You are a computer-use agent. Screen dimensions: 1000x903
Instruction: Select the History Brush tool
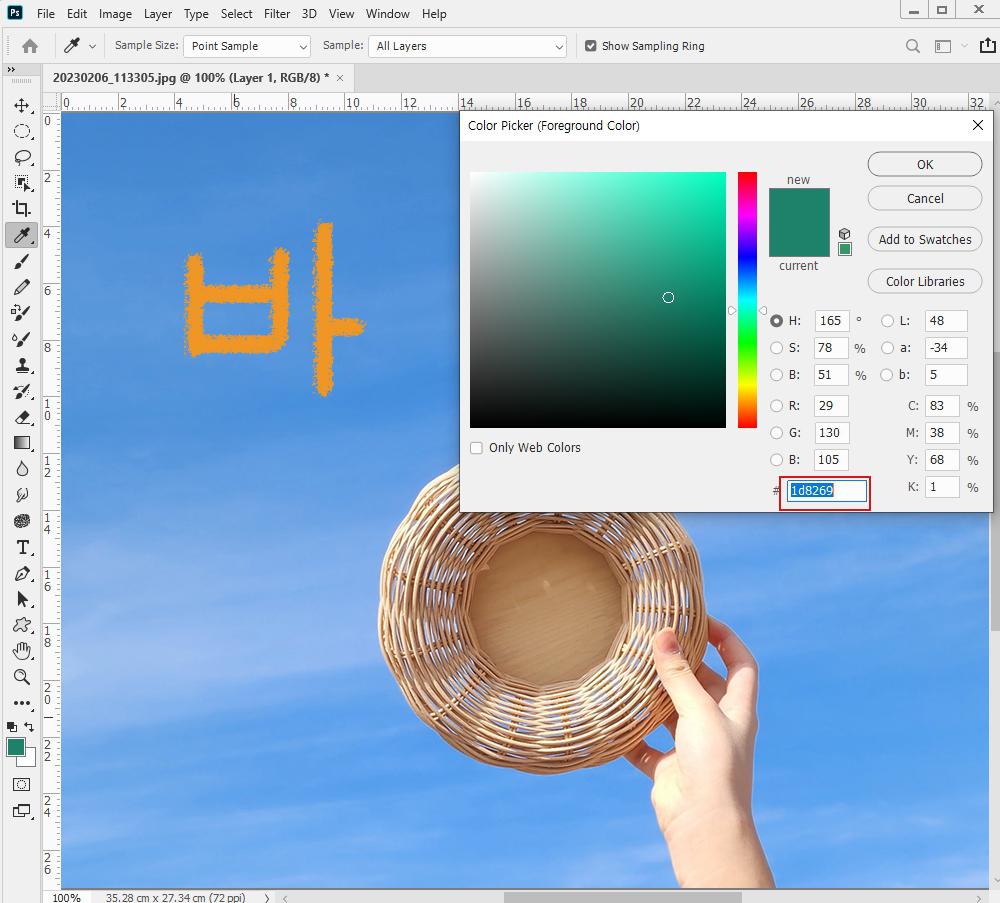(22, 392)
